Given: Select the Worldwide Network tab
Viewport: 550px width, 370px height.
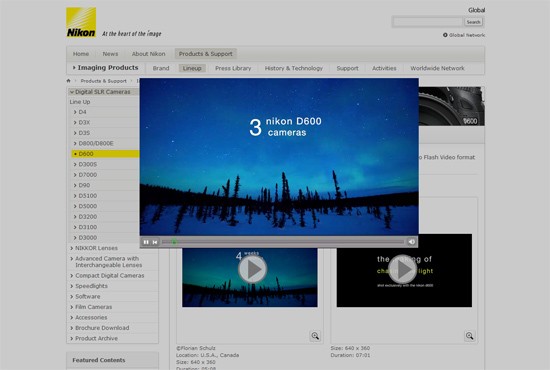Looking at the screenshot, I should 437,68.
